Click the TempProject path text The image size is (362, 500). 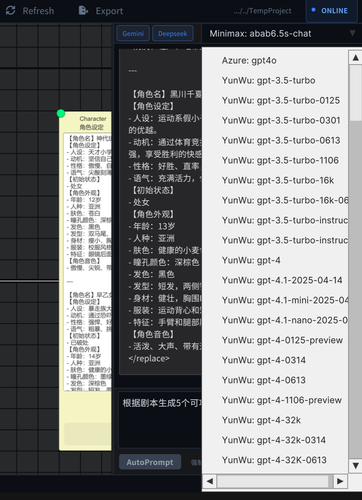tap(262, 11)
